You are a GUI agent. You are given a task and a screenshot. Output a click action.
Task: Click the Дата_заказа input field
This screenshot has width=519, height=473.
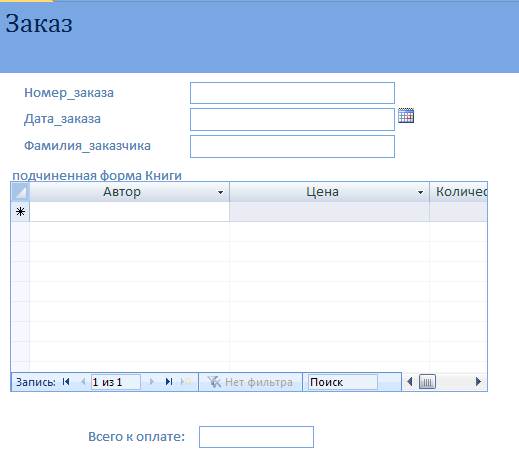(x=292, y=119)
